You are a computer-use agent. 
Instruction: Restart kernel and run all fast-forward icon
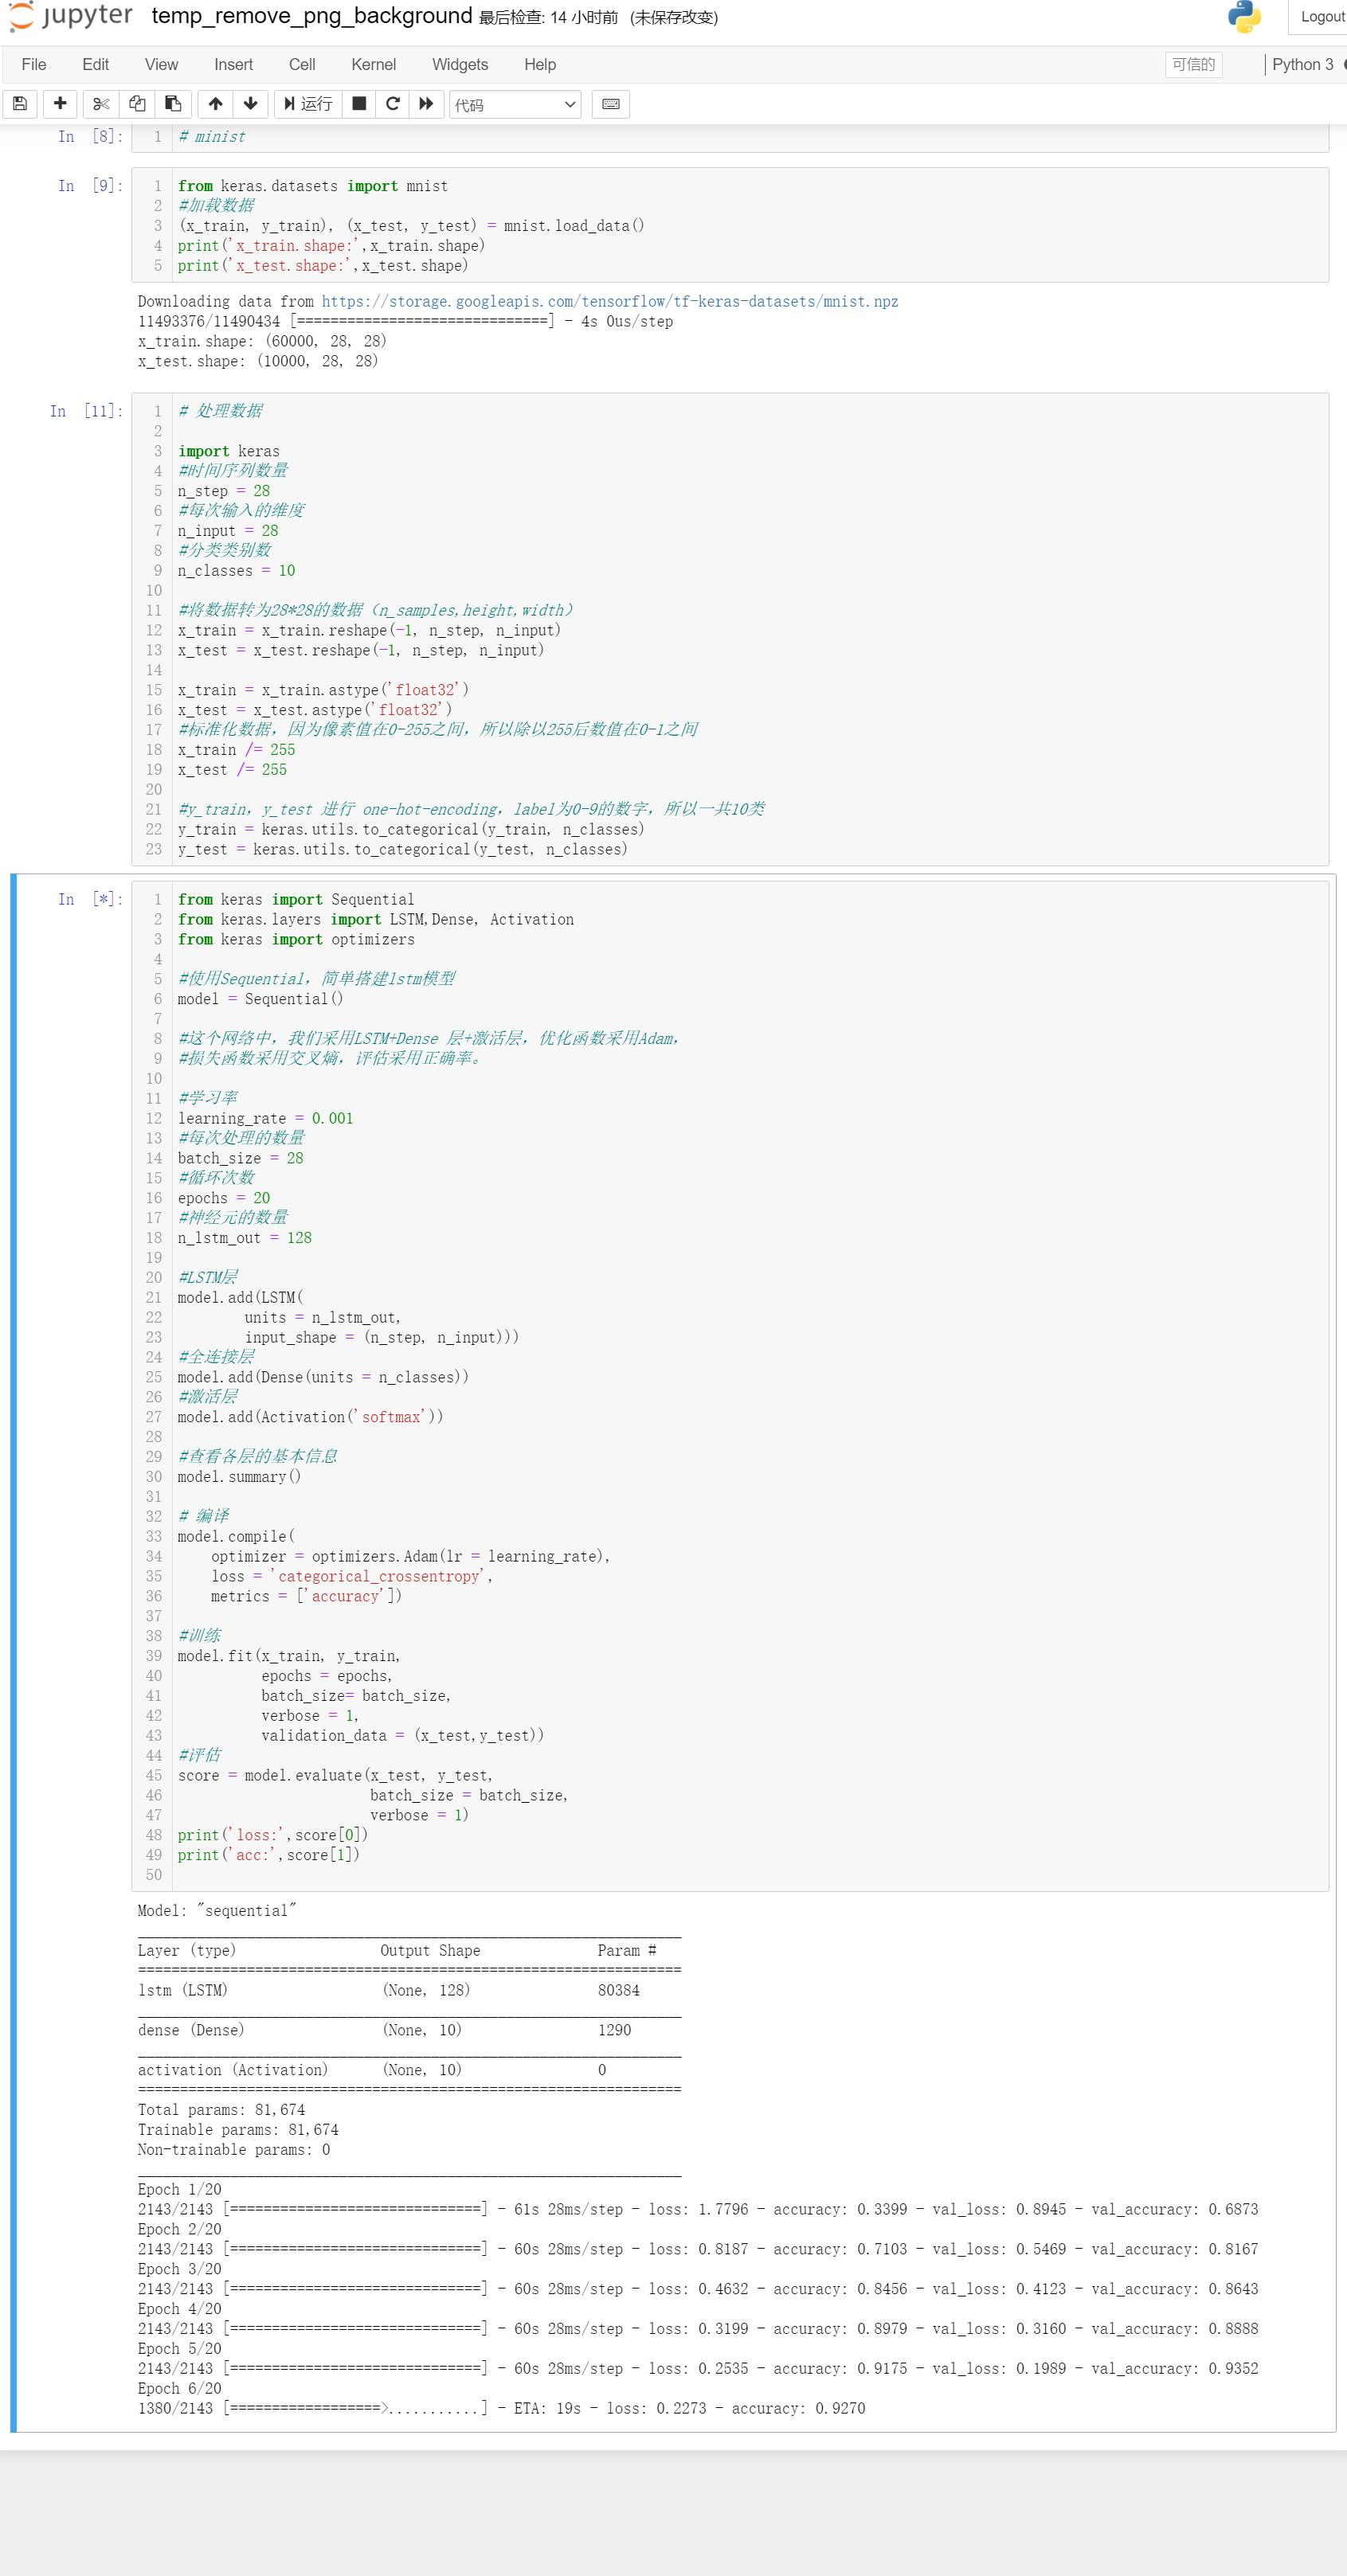[426, 104]
